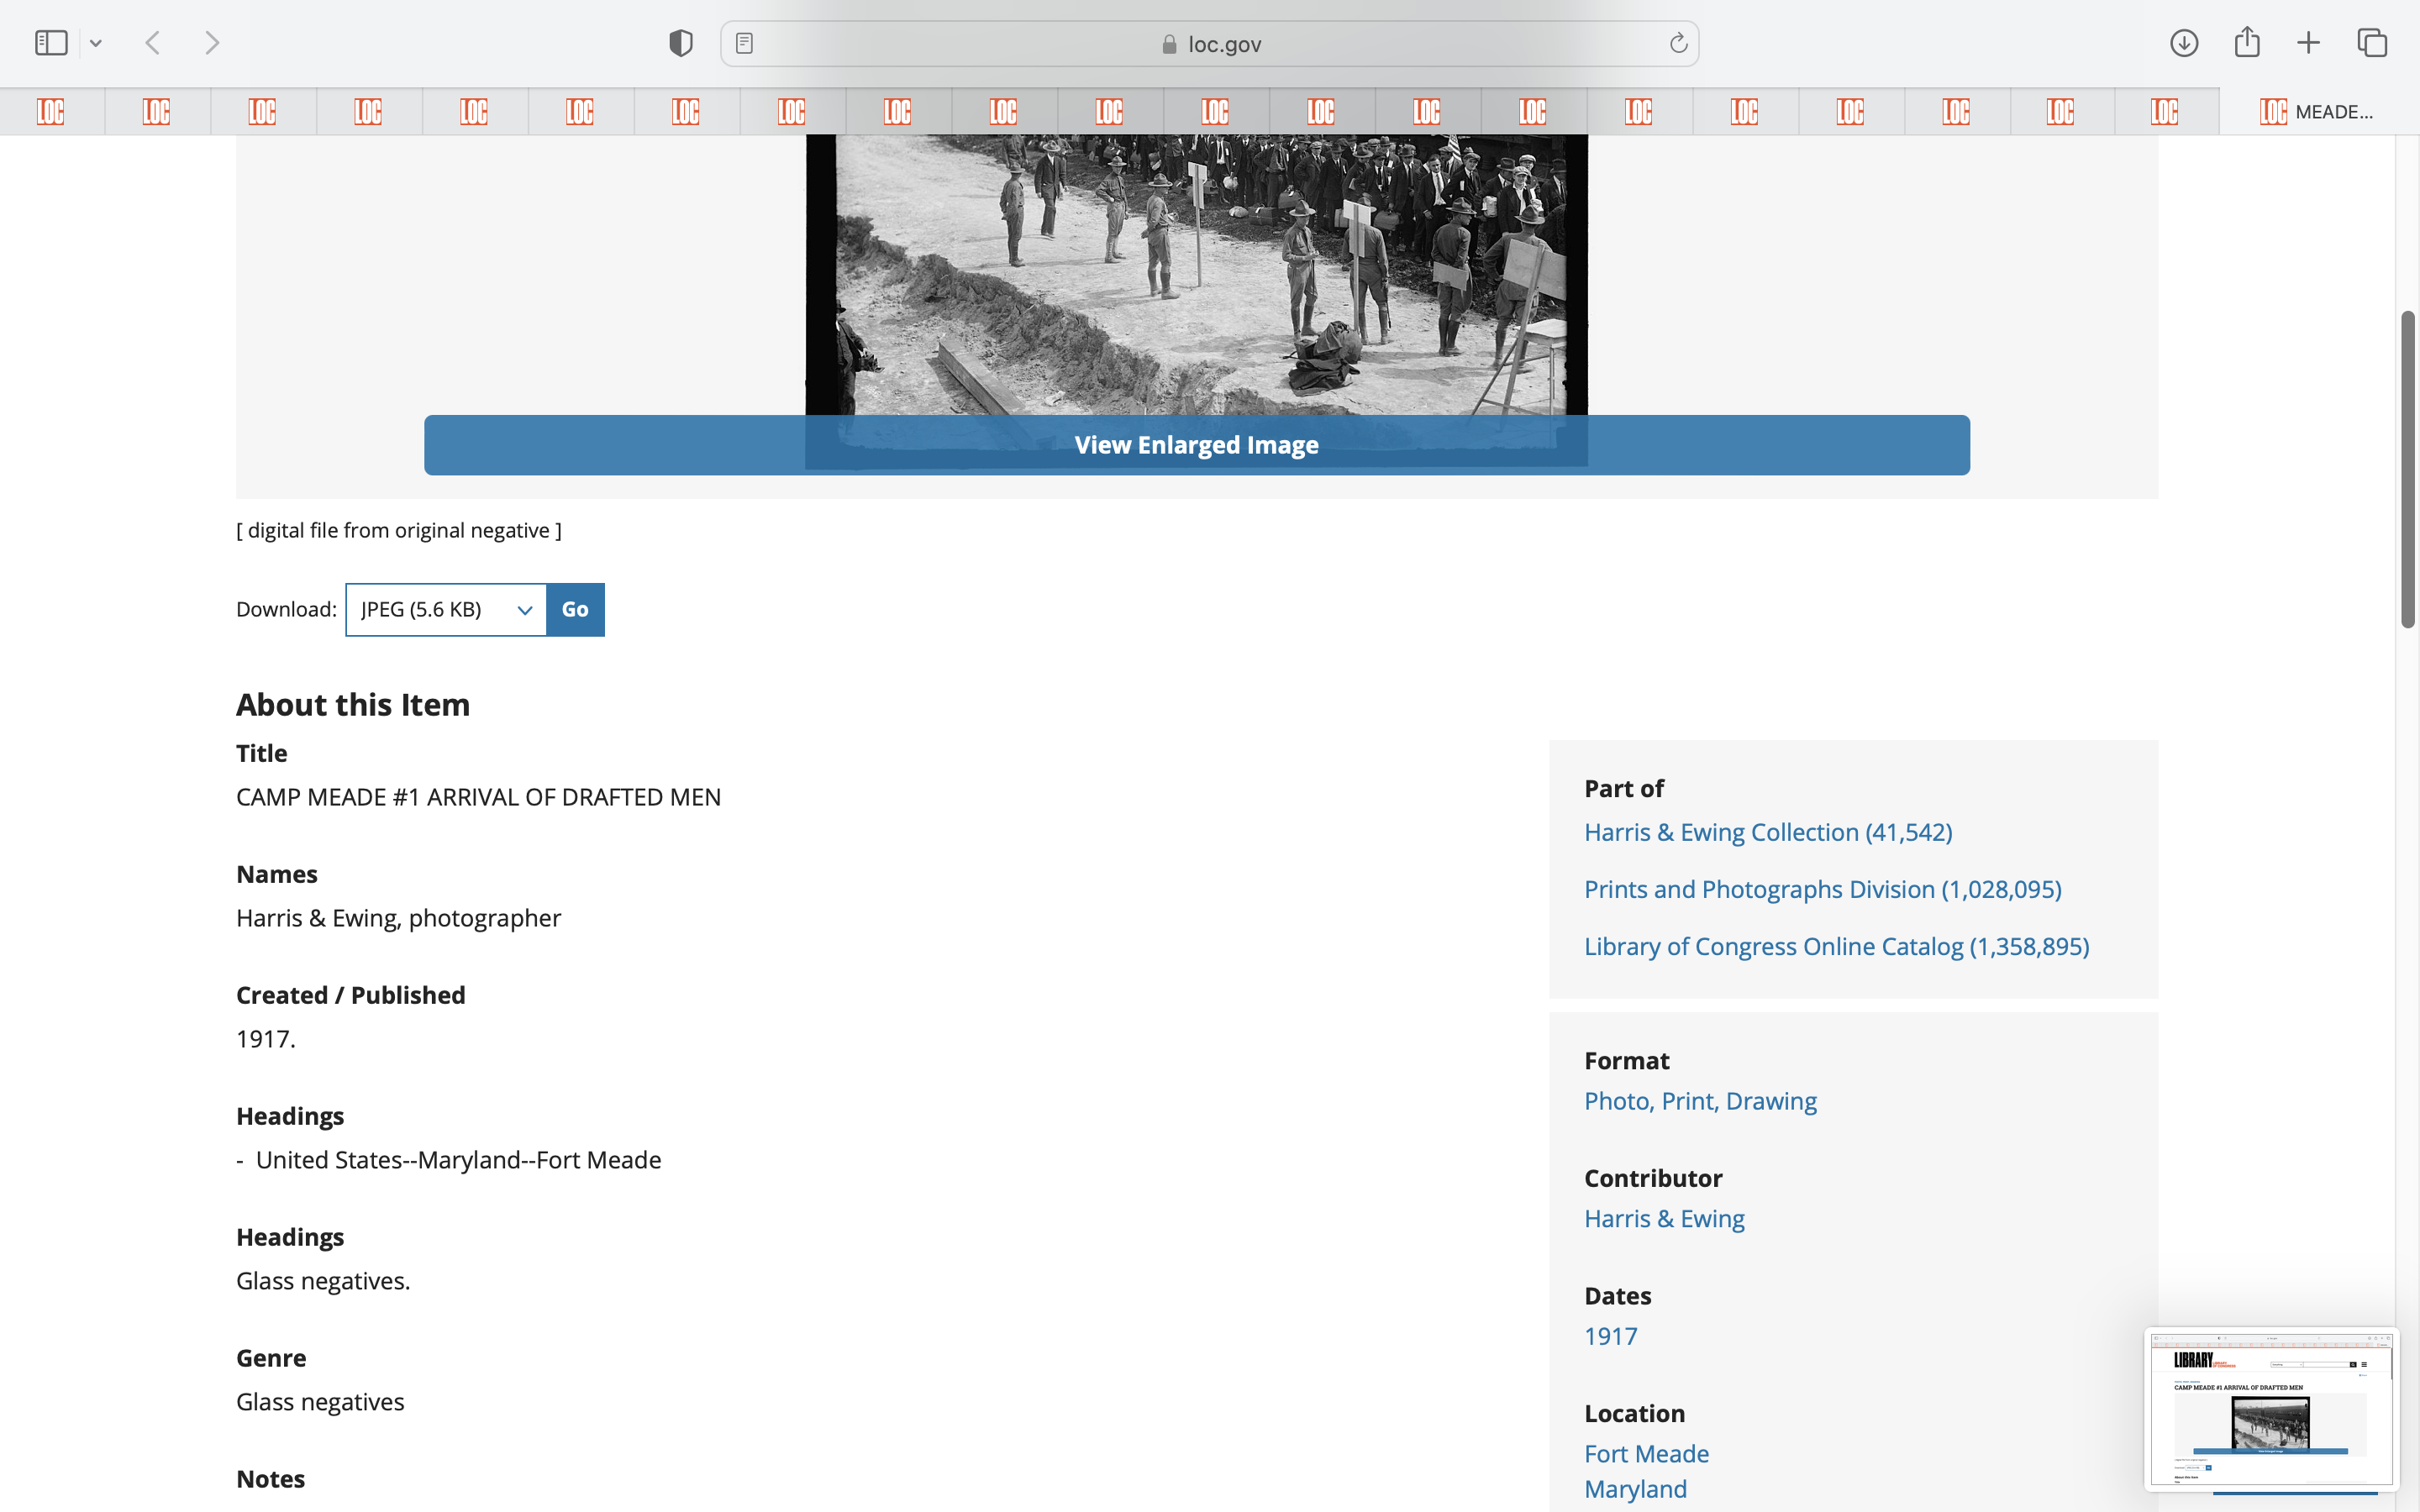The height and width of the screenshot is (1512, 2420).
Task: Open the privacy shield report icon
Action: coord(681,43)
